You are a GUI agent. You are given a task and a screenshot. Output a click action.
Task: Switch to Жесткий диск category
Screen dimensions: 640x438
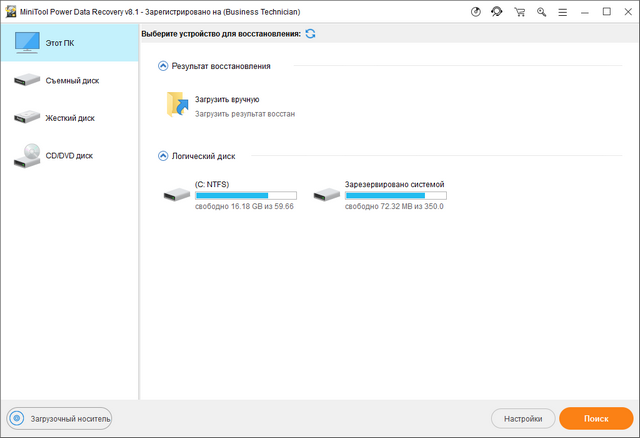coord(69,118)
